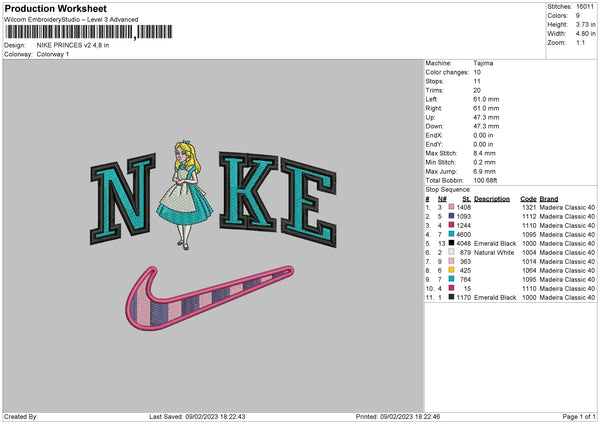
Task: Select the 'Wilcom EmbroideryStudio – Level 3 Advanced' line
Action: (71, 20)
